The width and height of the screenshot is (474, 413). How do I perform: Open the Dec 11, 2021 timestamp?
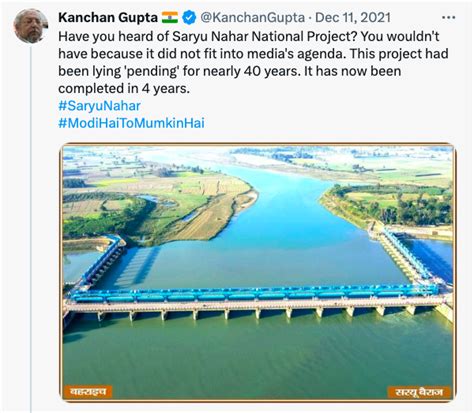[353, 18]
